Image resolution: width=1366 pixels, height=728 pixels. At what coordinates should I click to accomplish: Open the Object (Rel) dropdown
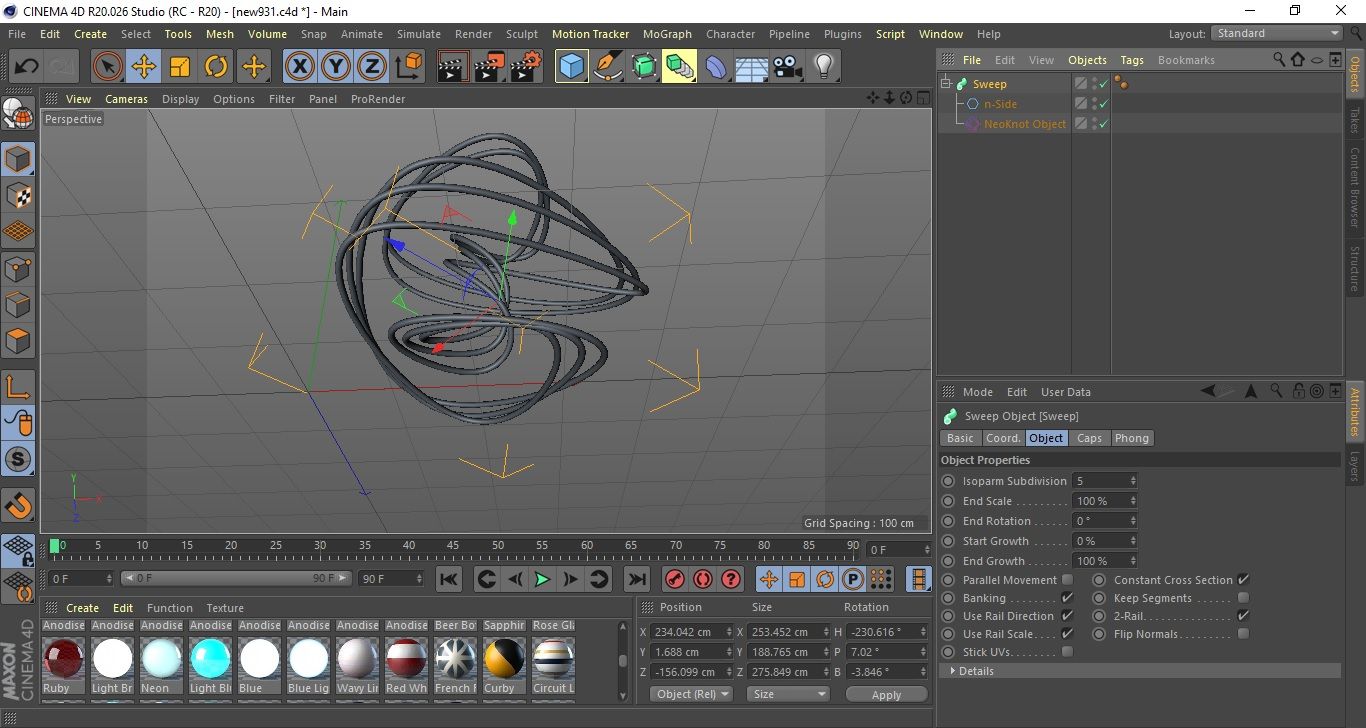[x=691, y=694]
